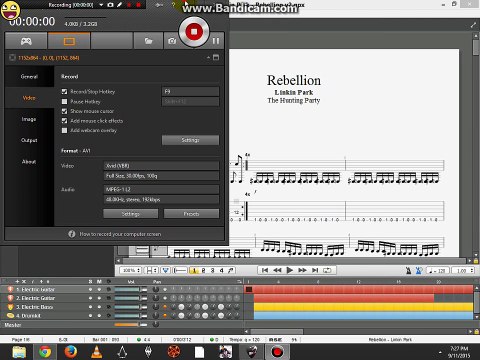Click the camera icon in the recording bar
This screenshot has height=360, width=480.
pos(111,5)
